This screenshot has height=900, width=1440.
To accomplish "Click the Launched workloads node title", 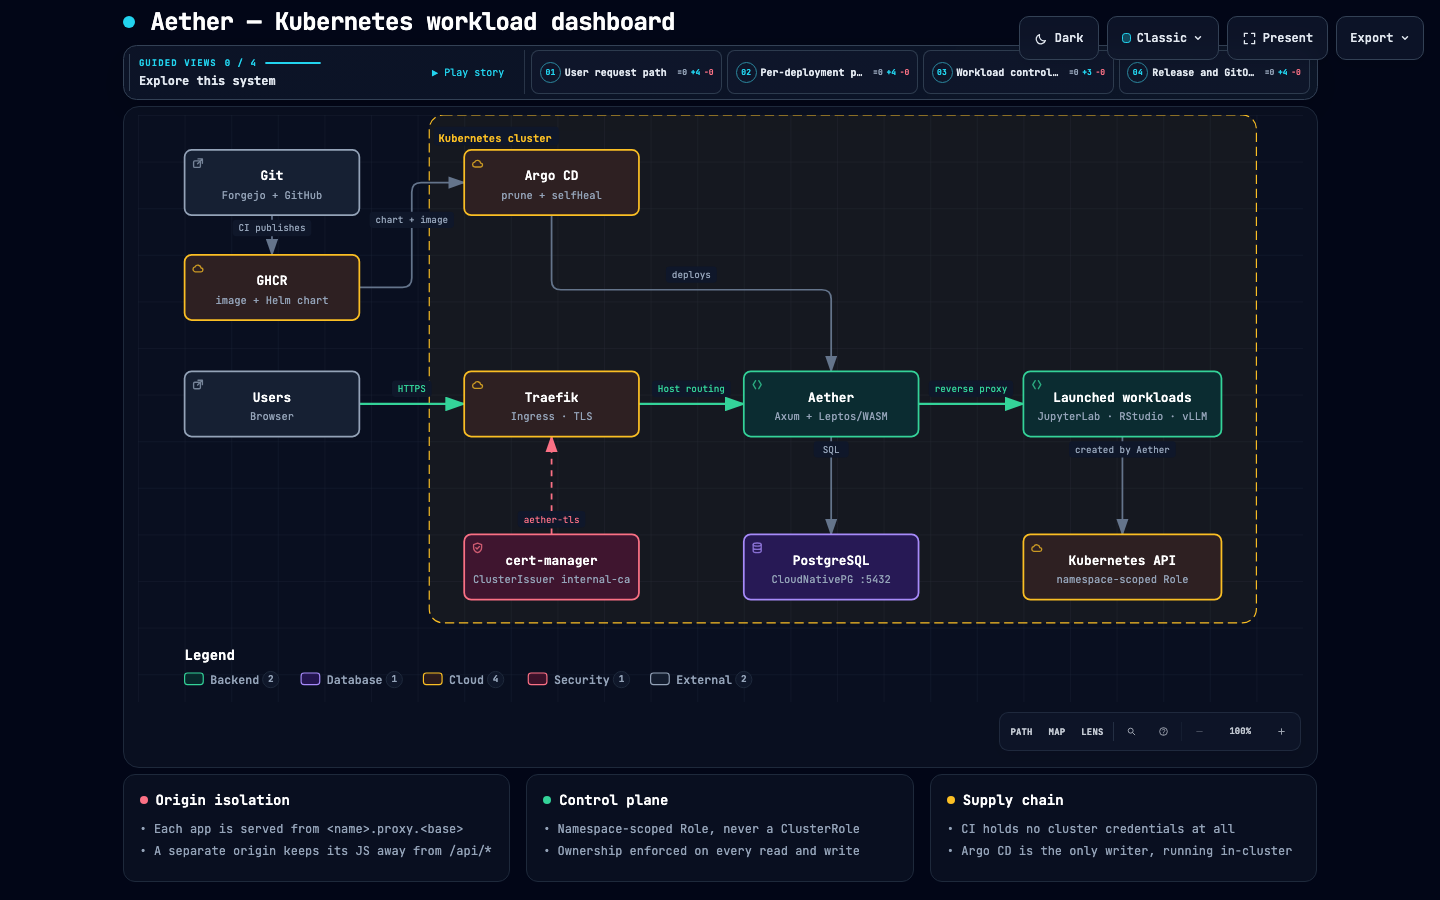I will pos(1122,398).
